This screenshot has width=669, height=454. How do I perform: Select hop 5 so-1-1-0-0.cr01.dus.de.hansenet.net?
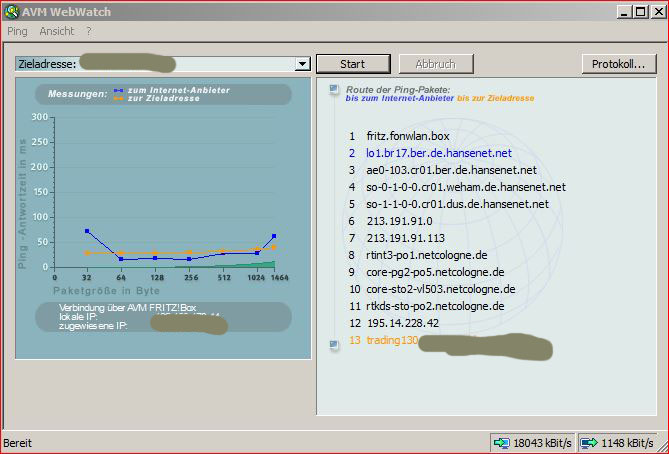pos(448,204)
